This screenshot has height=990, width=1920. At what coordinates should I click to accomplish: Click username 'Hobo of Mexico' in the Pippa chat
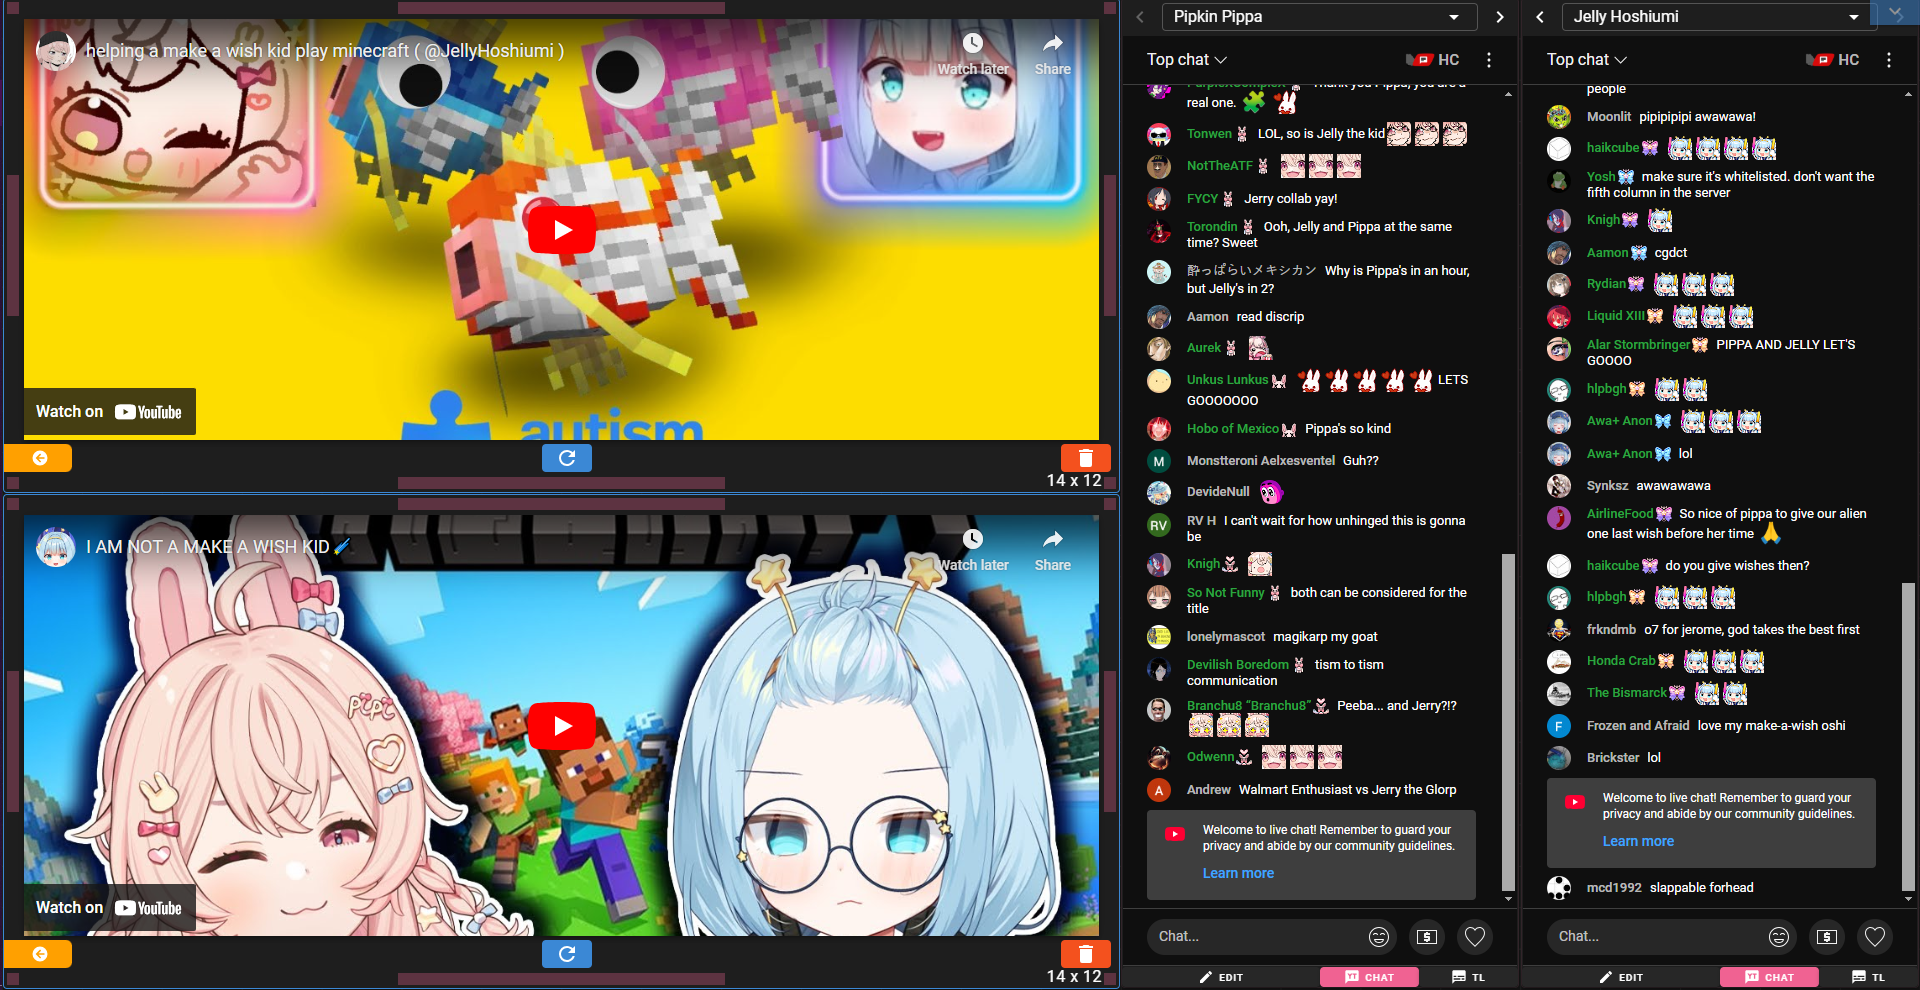(x=1232, y=429)
